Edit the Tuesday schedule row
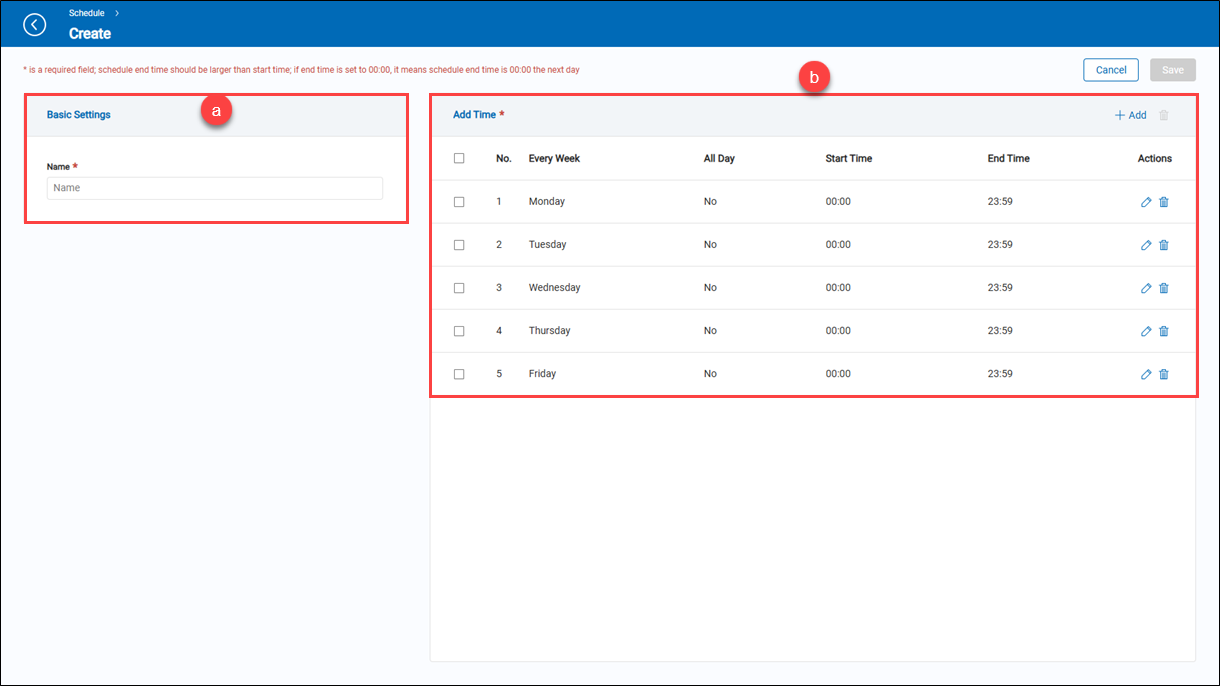1220x686 pixels. tap(1146, 245)
